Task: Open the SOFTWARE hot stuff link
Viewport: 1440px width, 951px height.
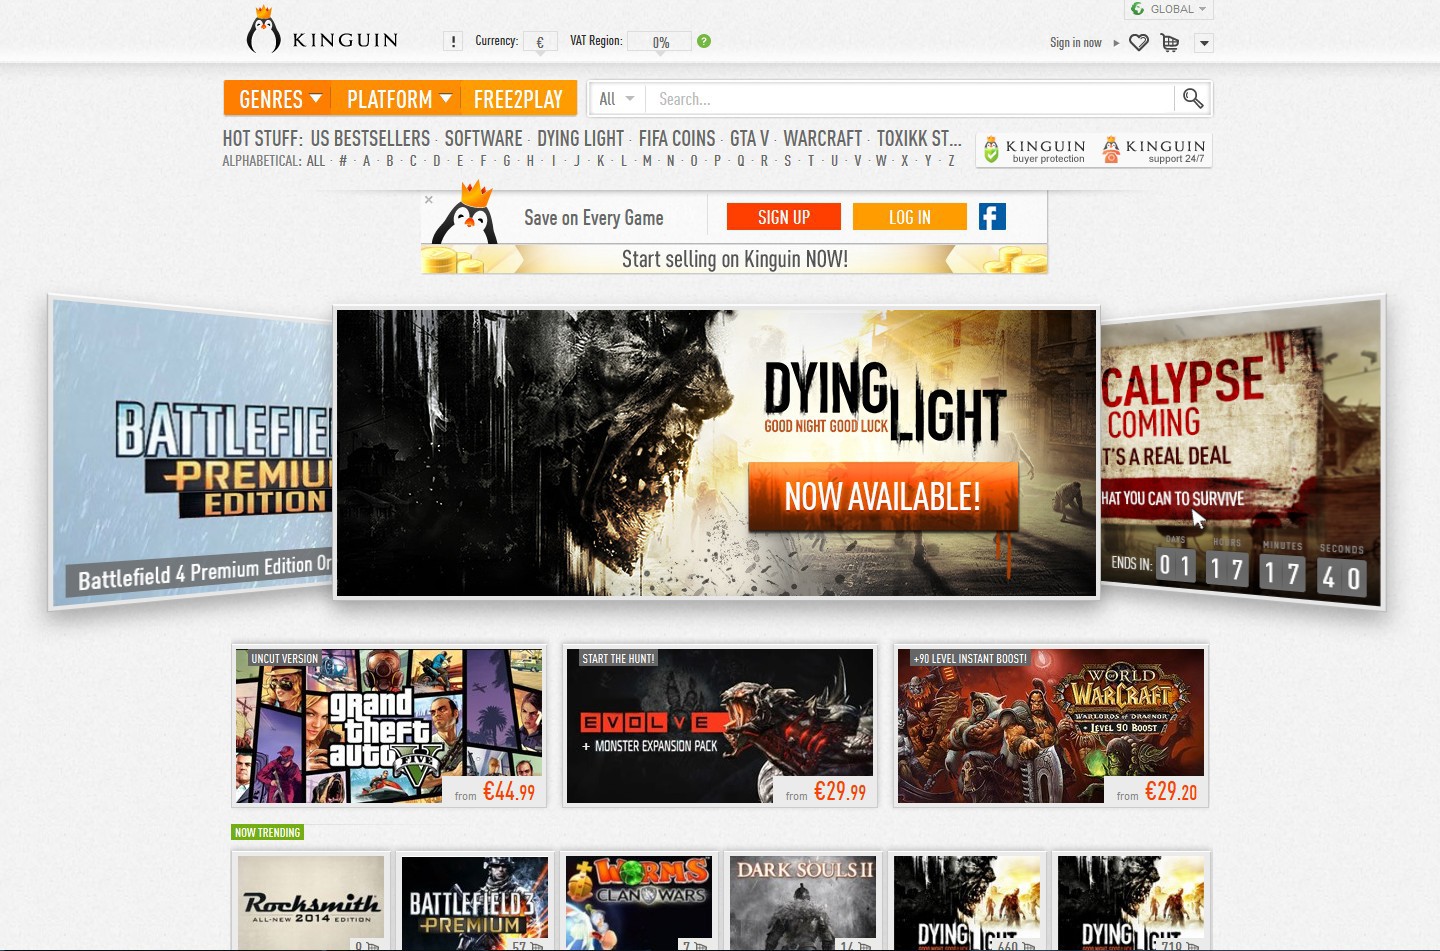Action: click(x=483, y=139)
